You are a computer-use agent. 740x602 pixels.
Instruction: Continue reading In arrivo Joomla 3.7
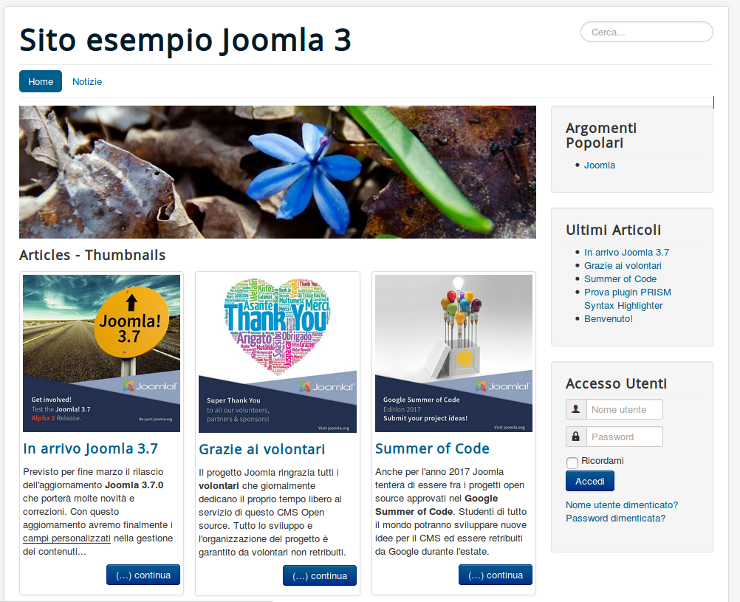[143, 575]
